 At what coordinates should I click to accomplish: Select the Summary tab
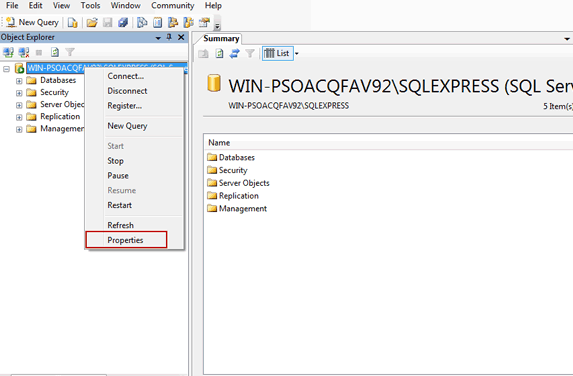221,38
